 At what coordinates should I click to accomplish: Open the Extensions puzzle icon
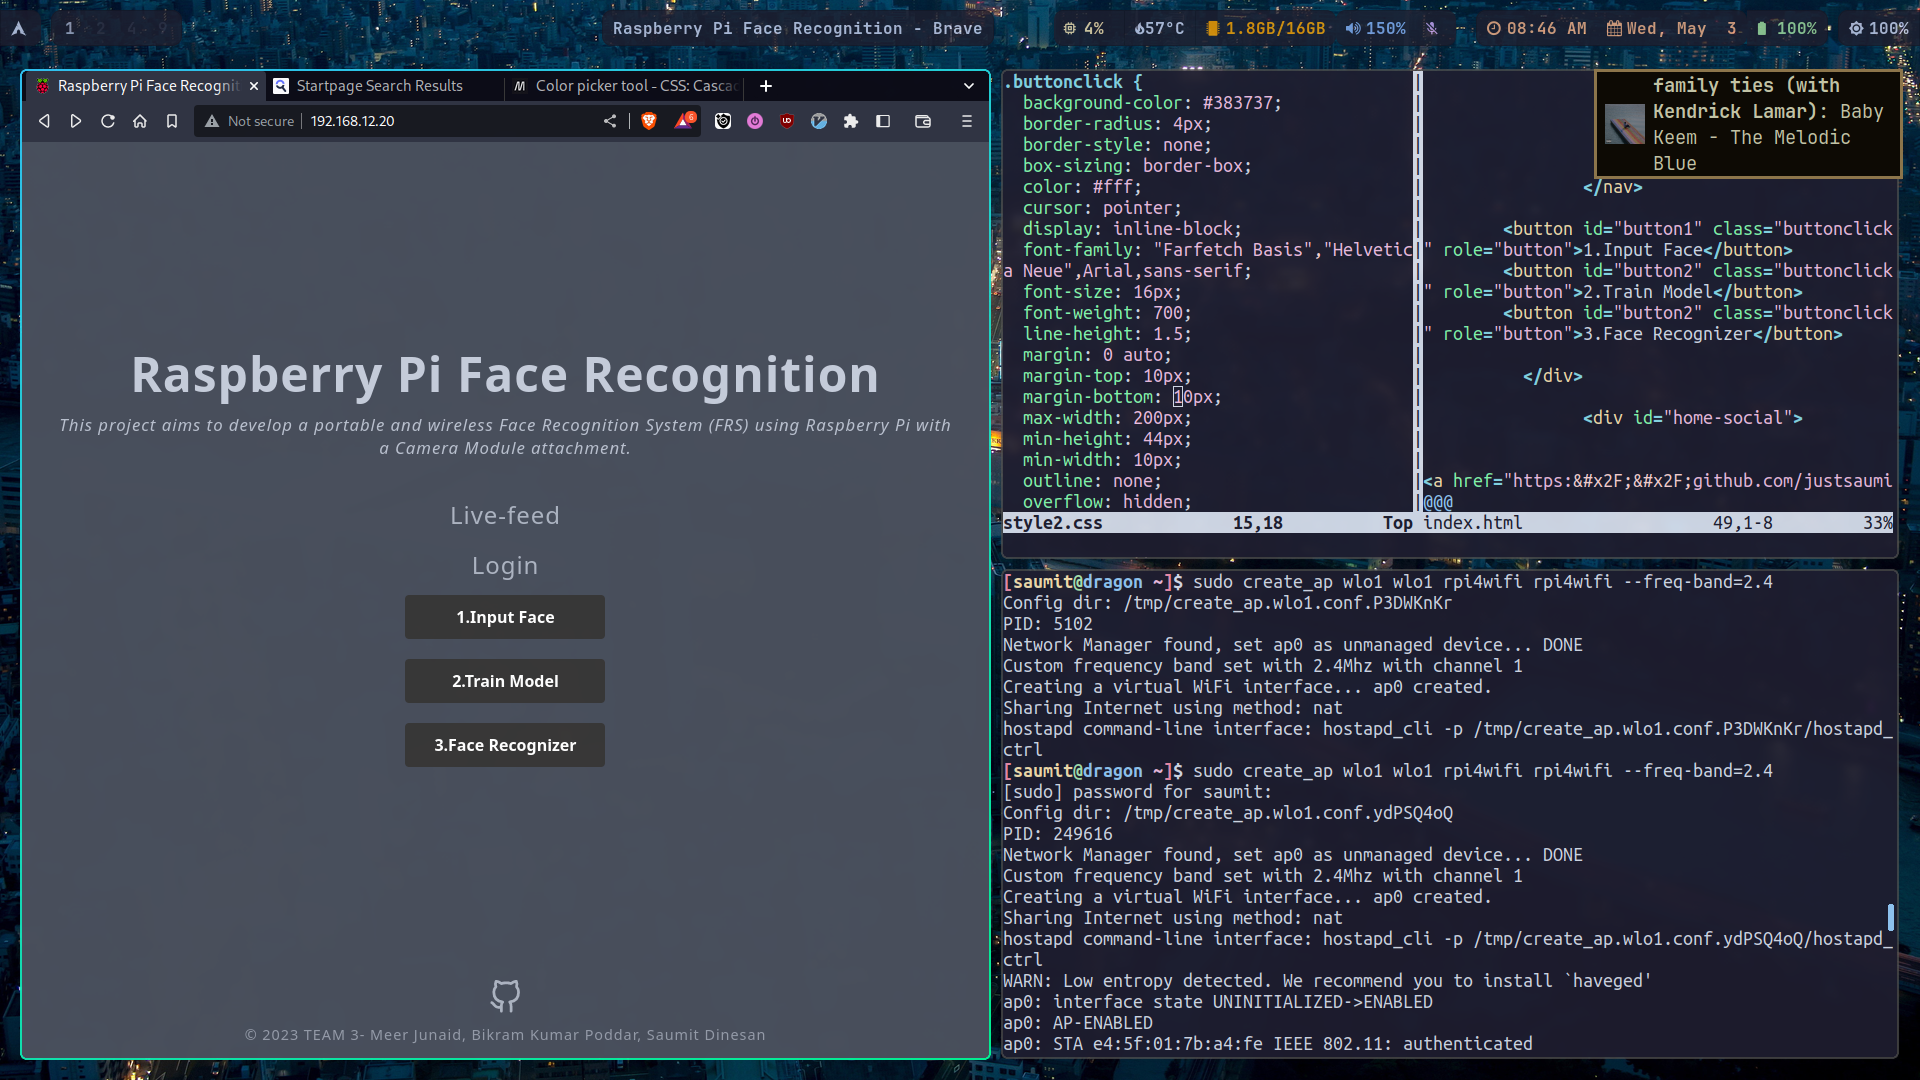click(851, 121)
